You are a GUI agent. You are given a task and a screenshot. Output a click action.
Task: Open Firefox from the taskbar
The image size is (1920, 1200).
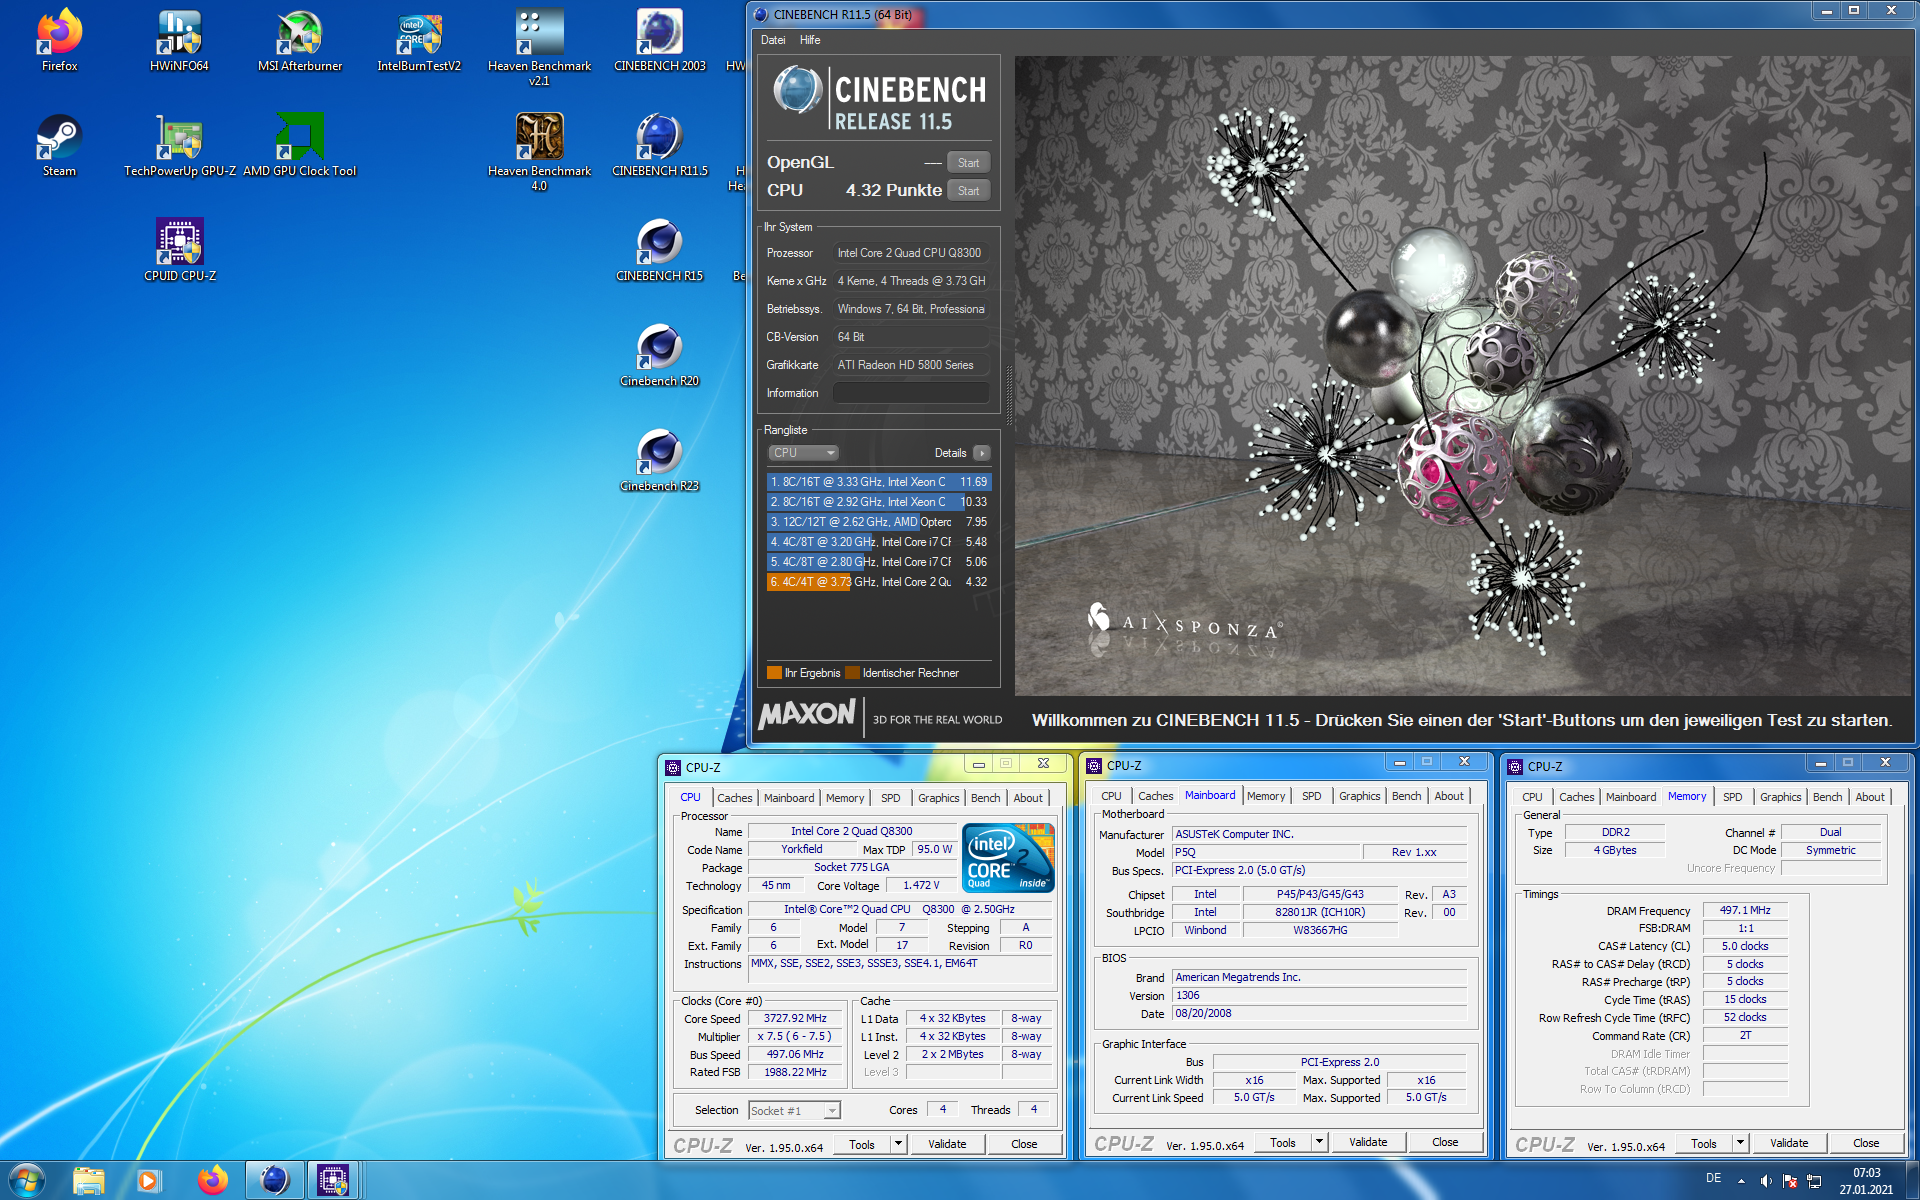211,1181
